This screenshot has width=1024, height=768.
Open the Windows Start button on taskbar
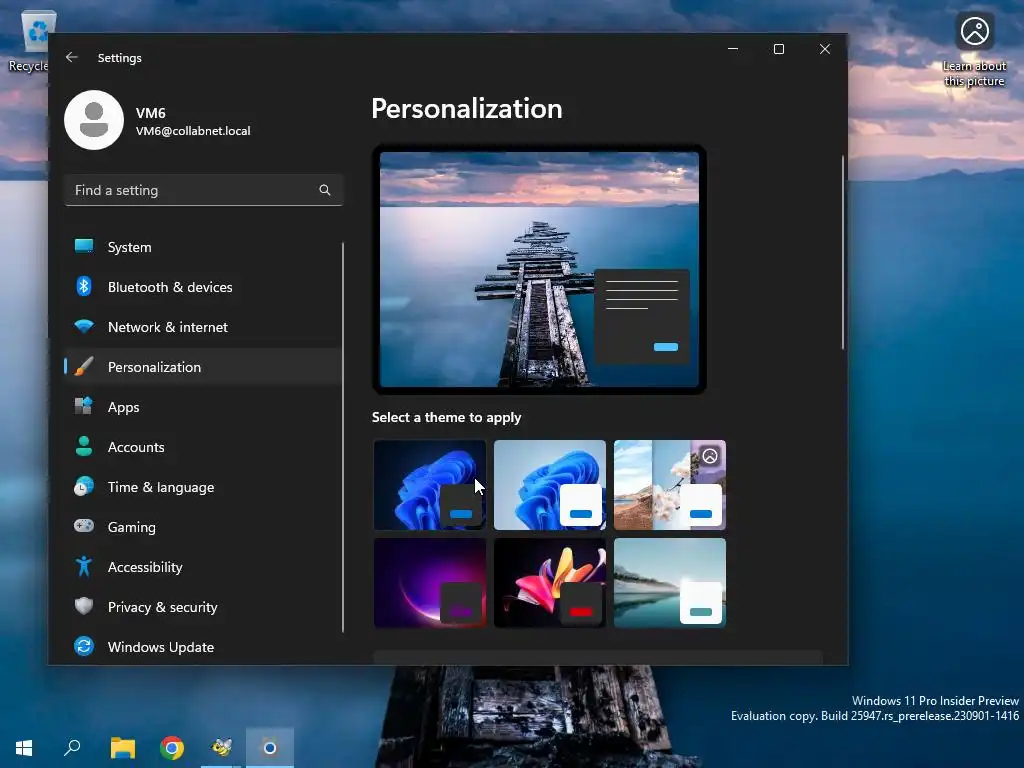coord(24,748)
